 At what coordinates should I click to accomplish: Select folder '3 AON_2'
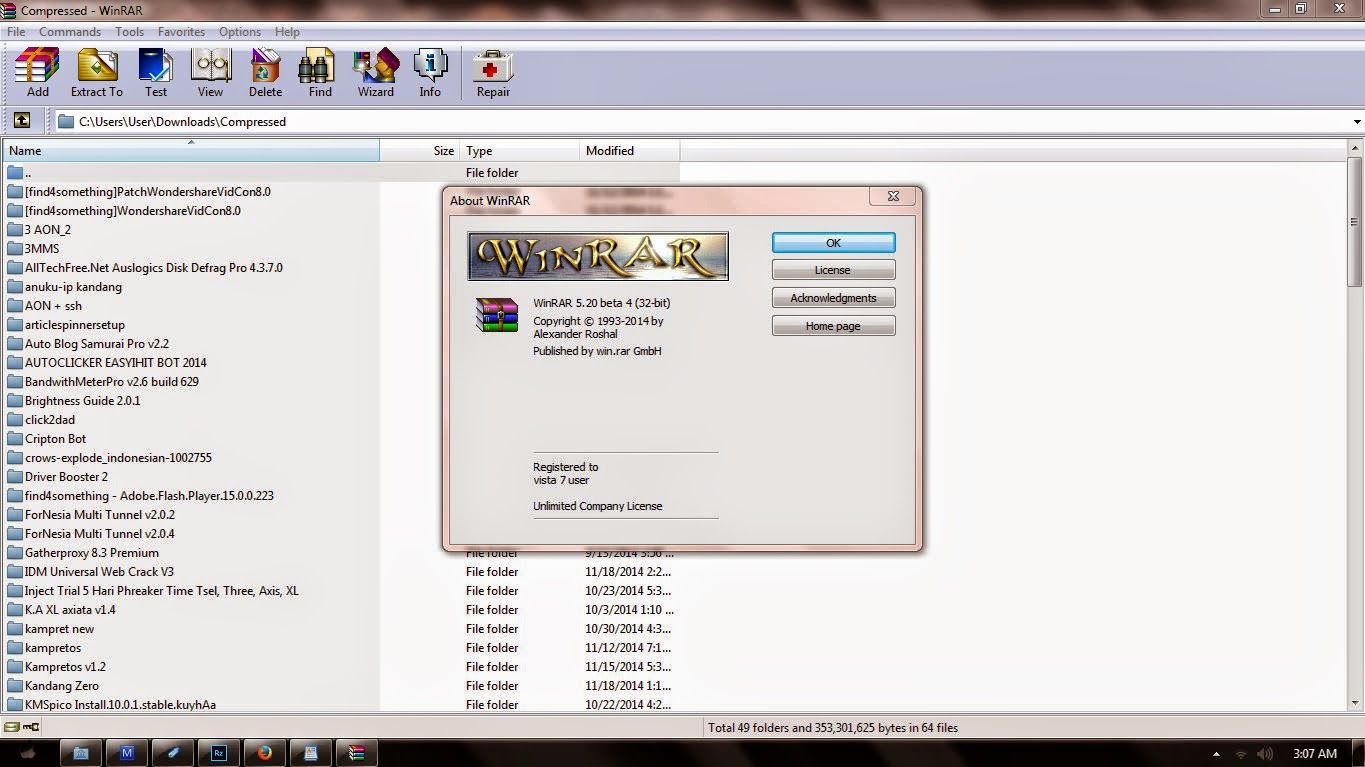point(48,230)
